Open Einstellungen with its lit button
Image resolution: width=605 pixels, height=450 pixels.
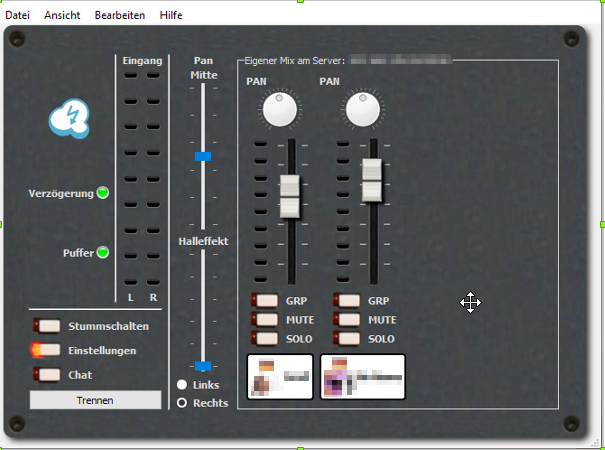47,350
